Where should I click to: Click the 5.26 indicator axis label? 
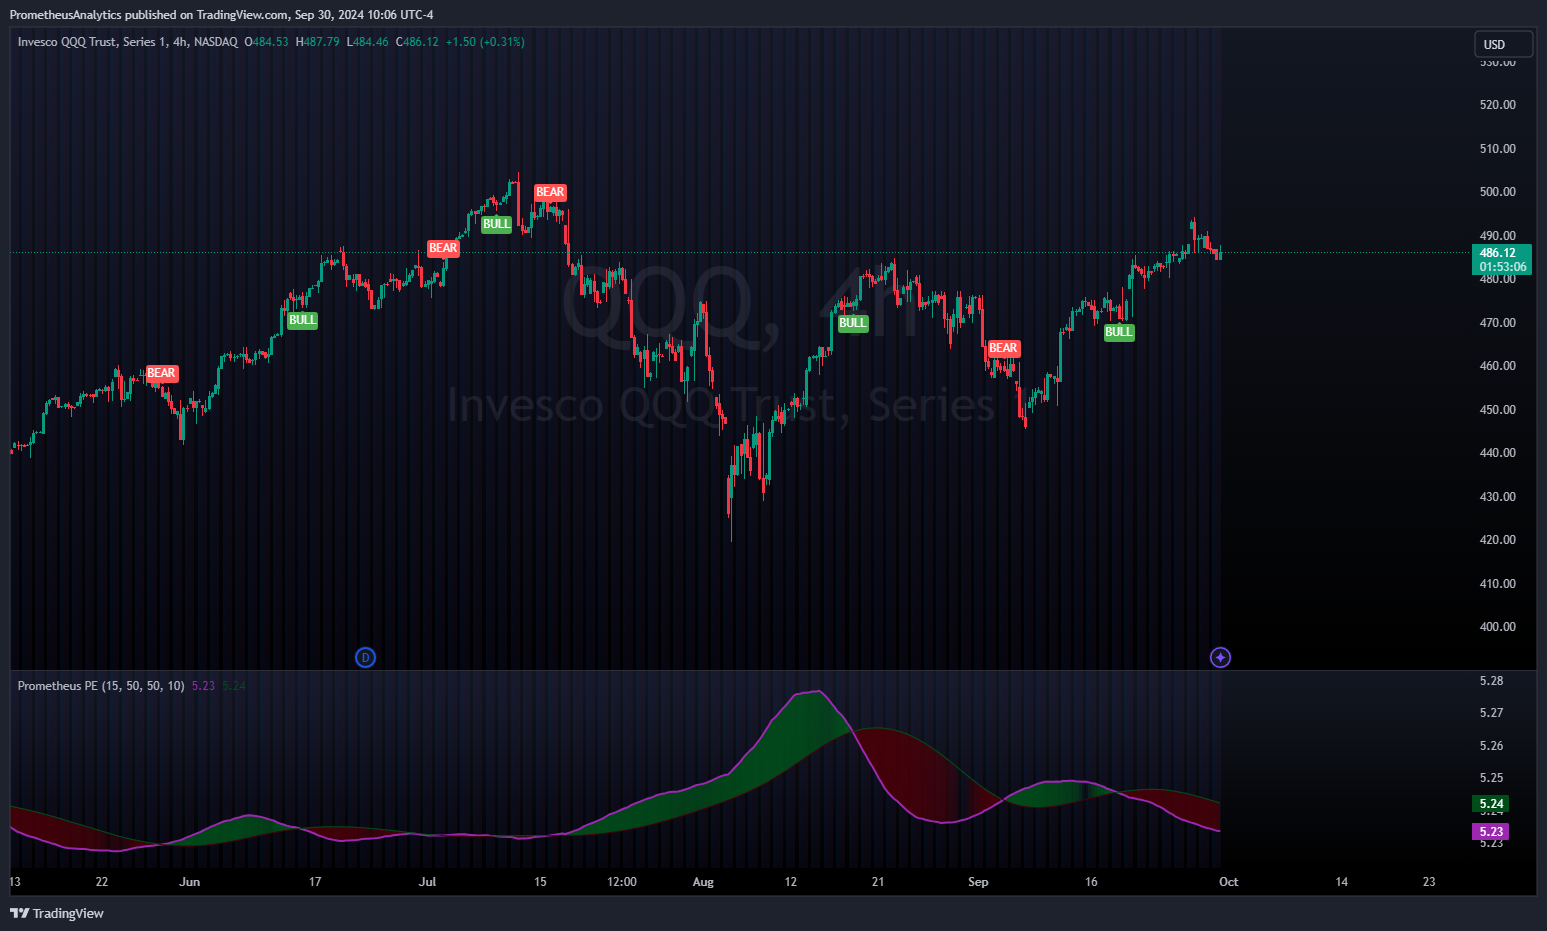click(1491, 746)
